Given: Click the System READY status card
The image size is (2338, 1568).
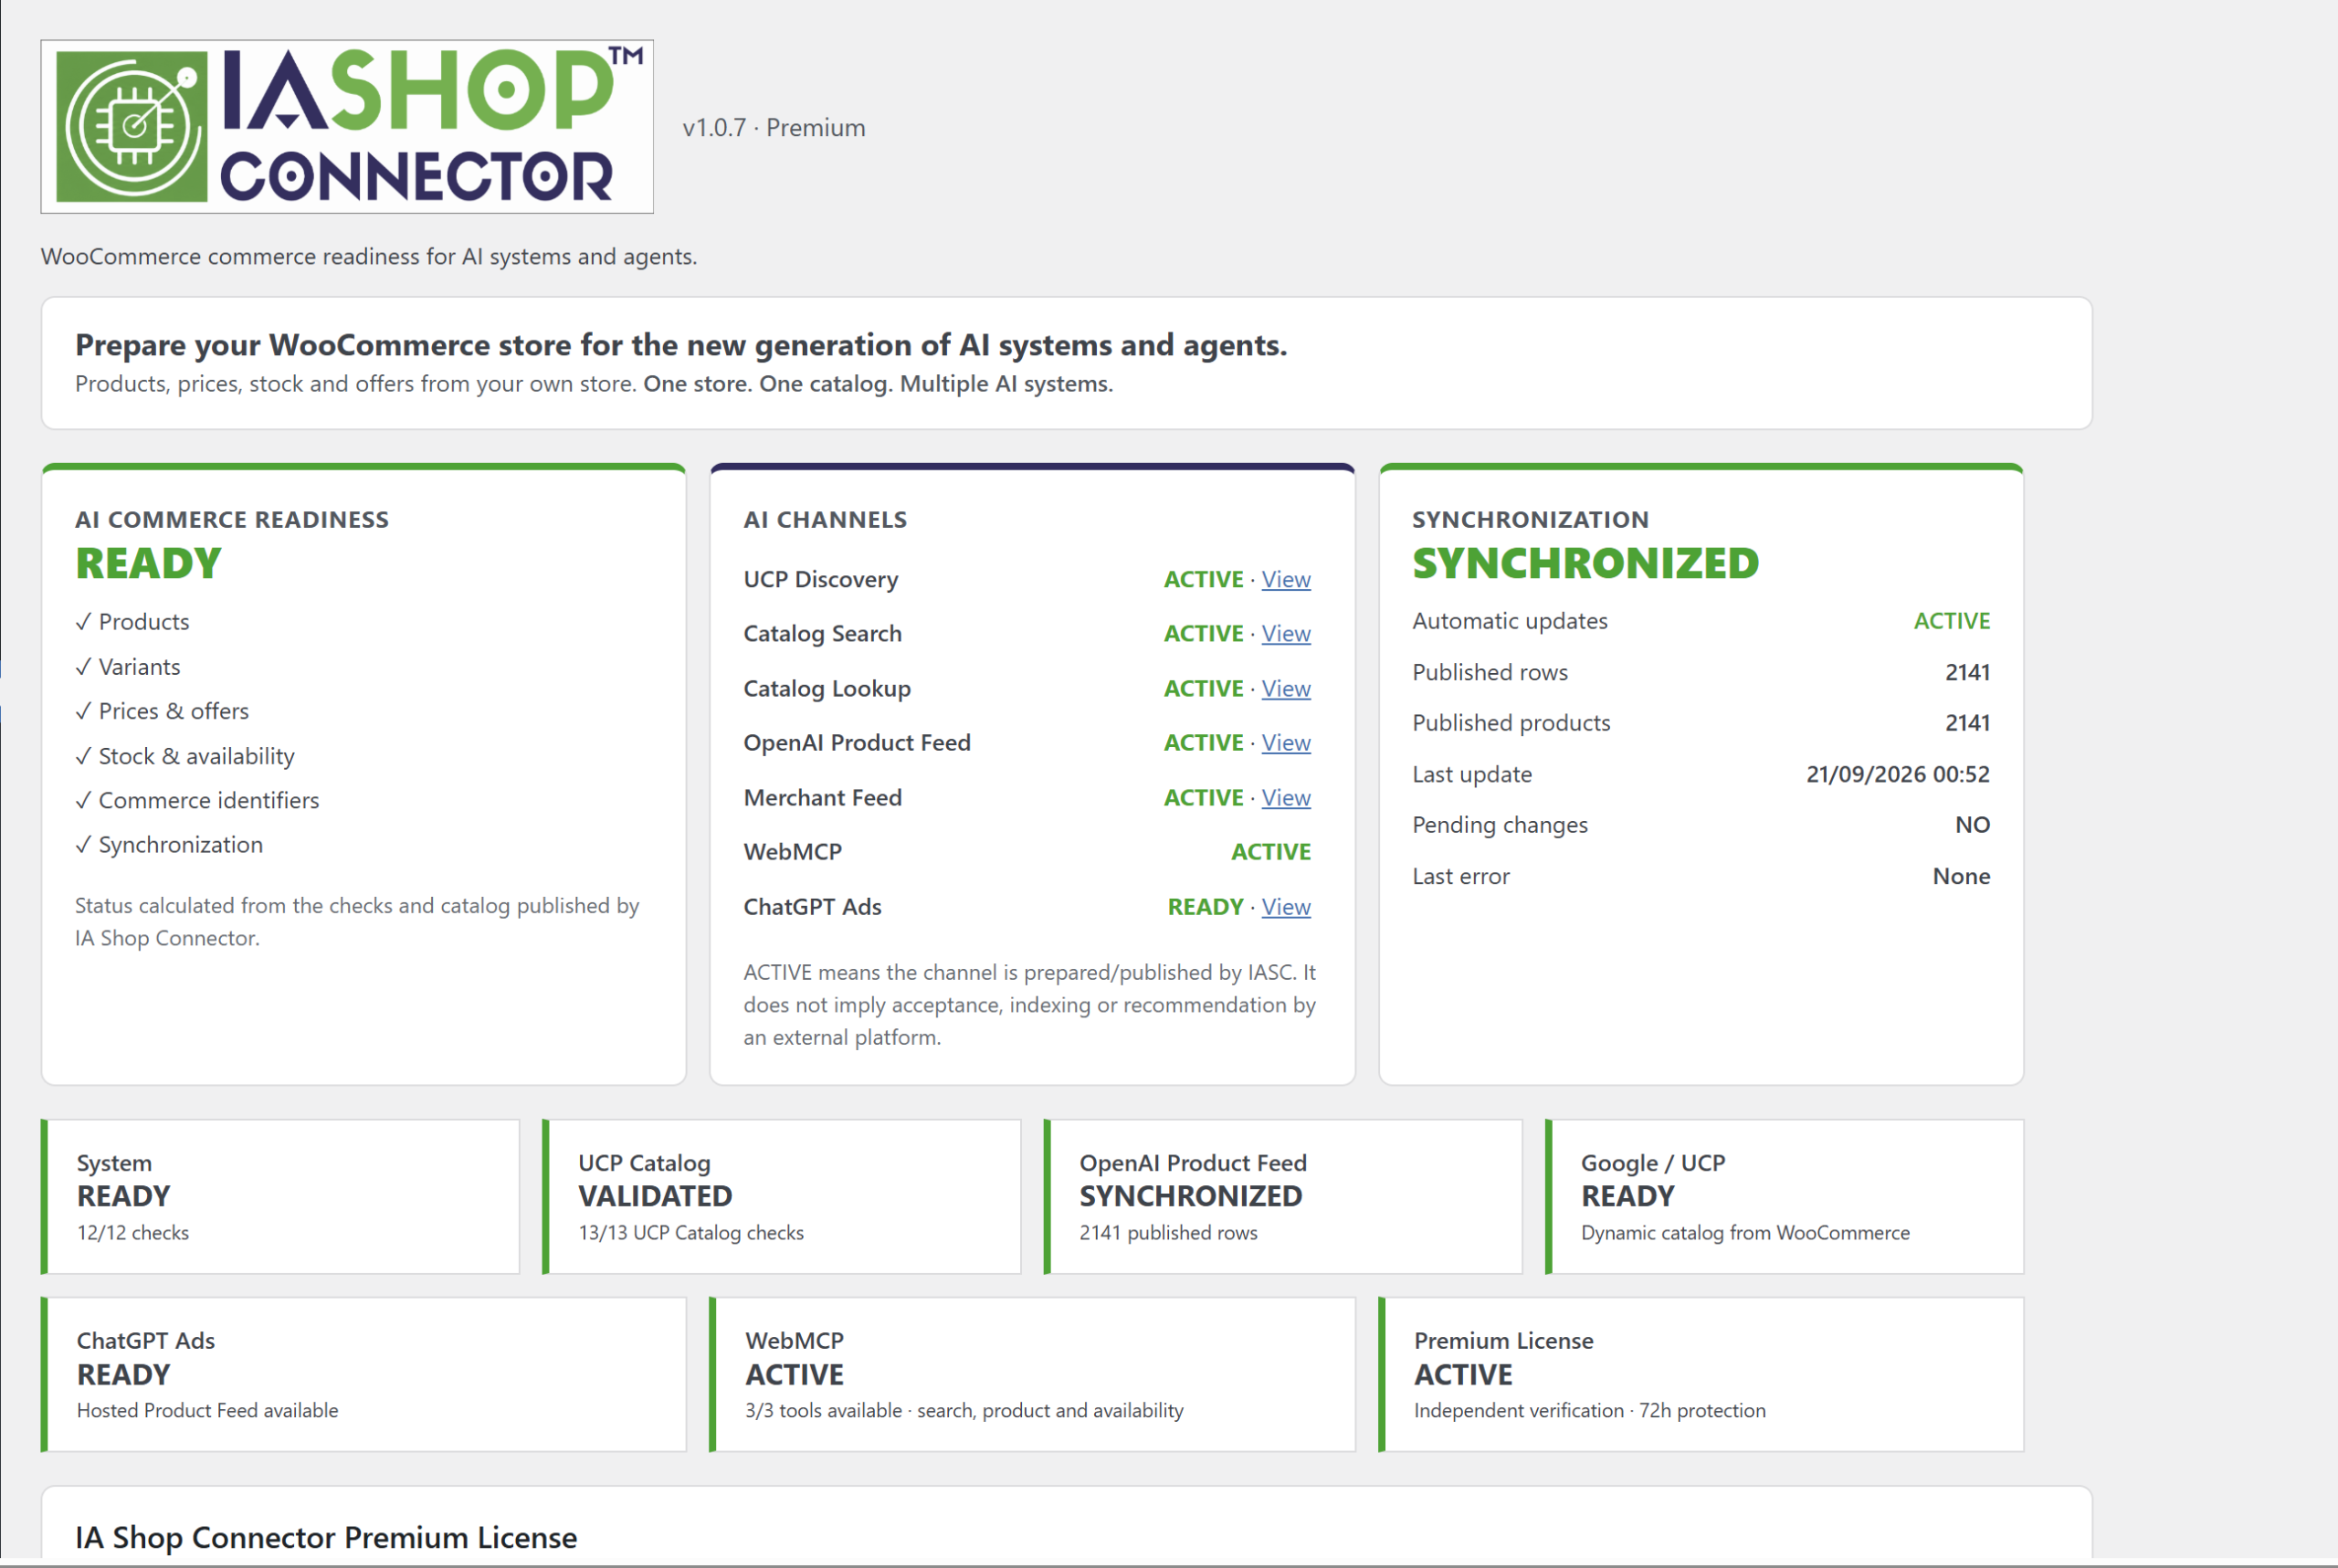Looking at the screenshot, I should [281, 1197].
